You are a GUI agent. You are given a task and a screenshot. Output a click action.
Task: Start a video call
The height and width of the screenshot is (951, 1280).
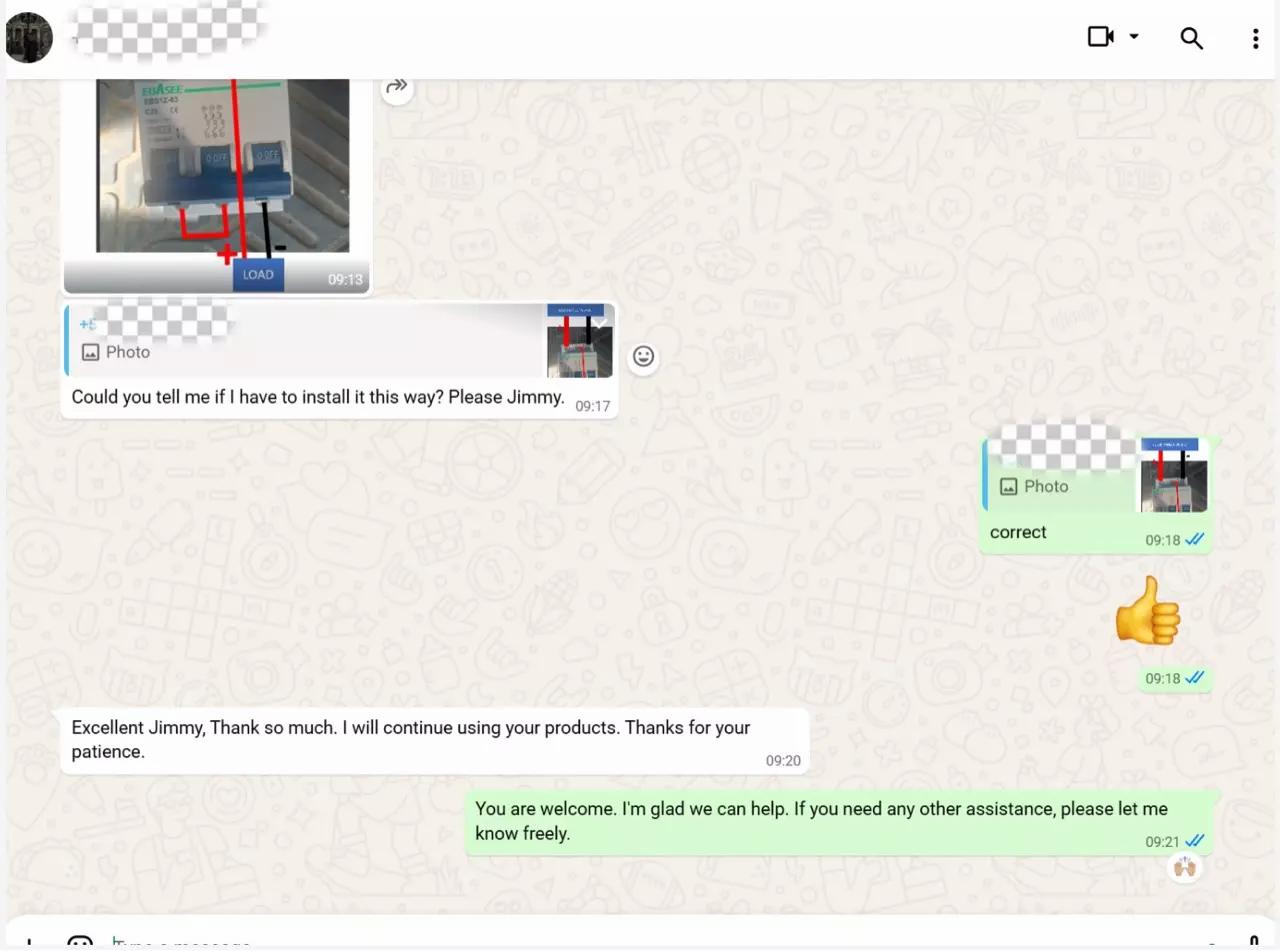[x=1100, y=37]
